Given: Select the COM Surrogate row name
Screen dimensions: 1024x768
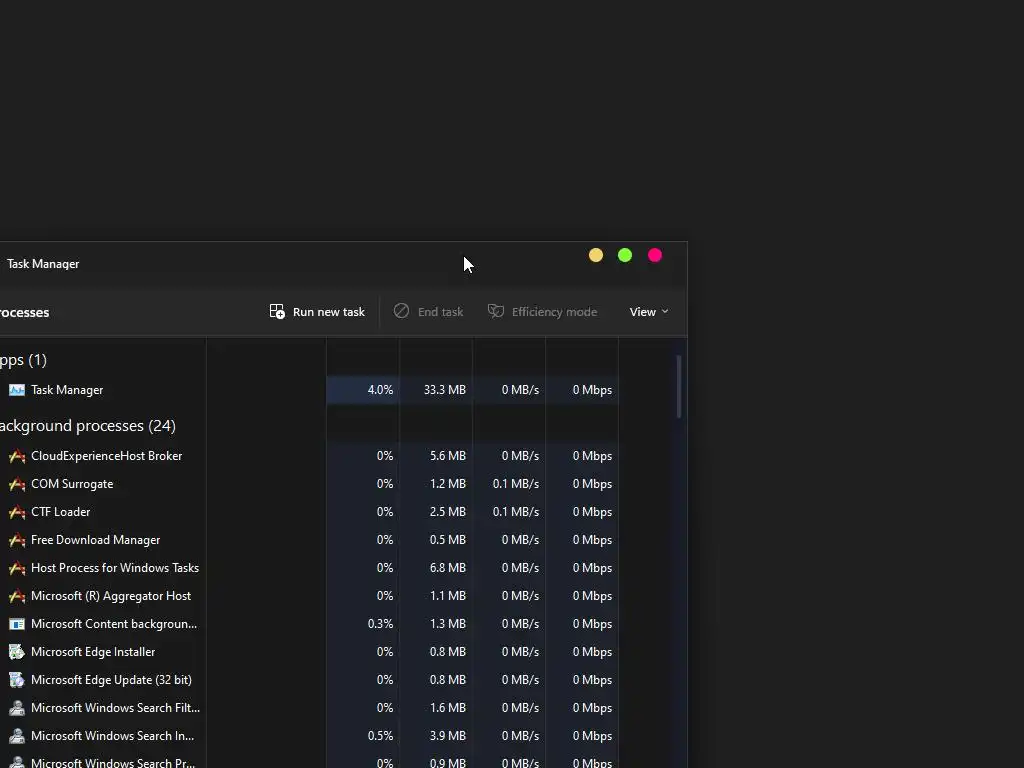Looking at the screenshot, I should [72, 484].
